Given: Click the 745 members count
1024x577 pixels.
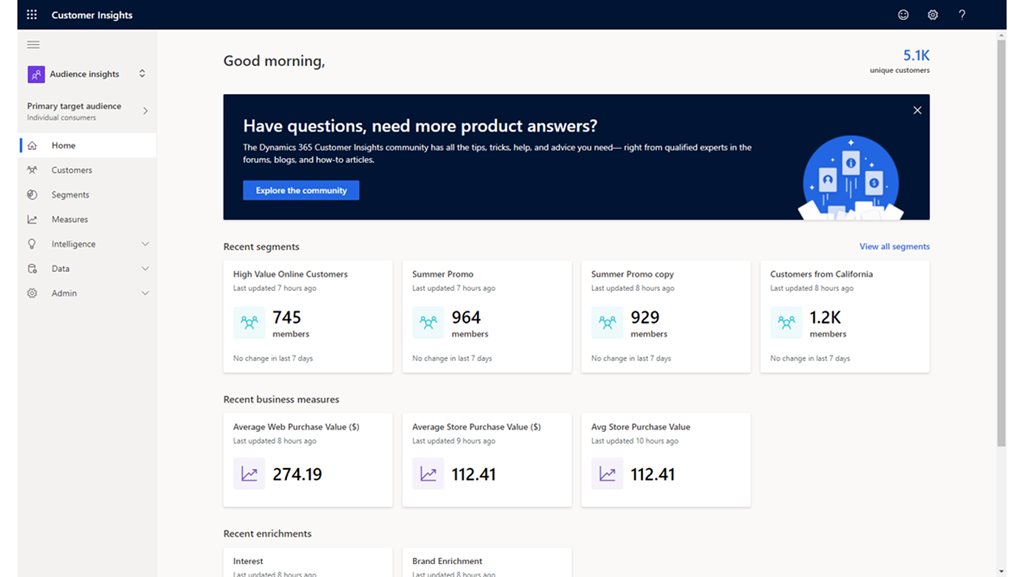Looking at the screenshot, I should click(x=287, y=317).
